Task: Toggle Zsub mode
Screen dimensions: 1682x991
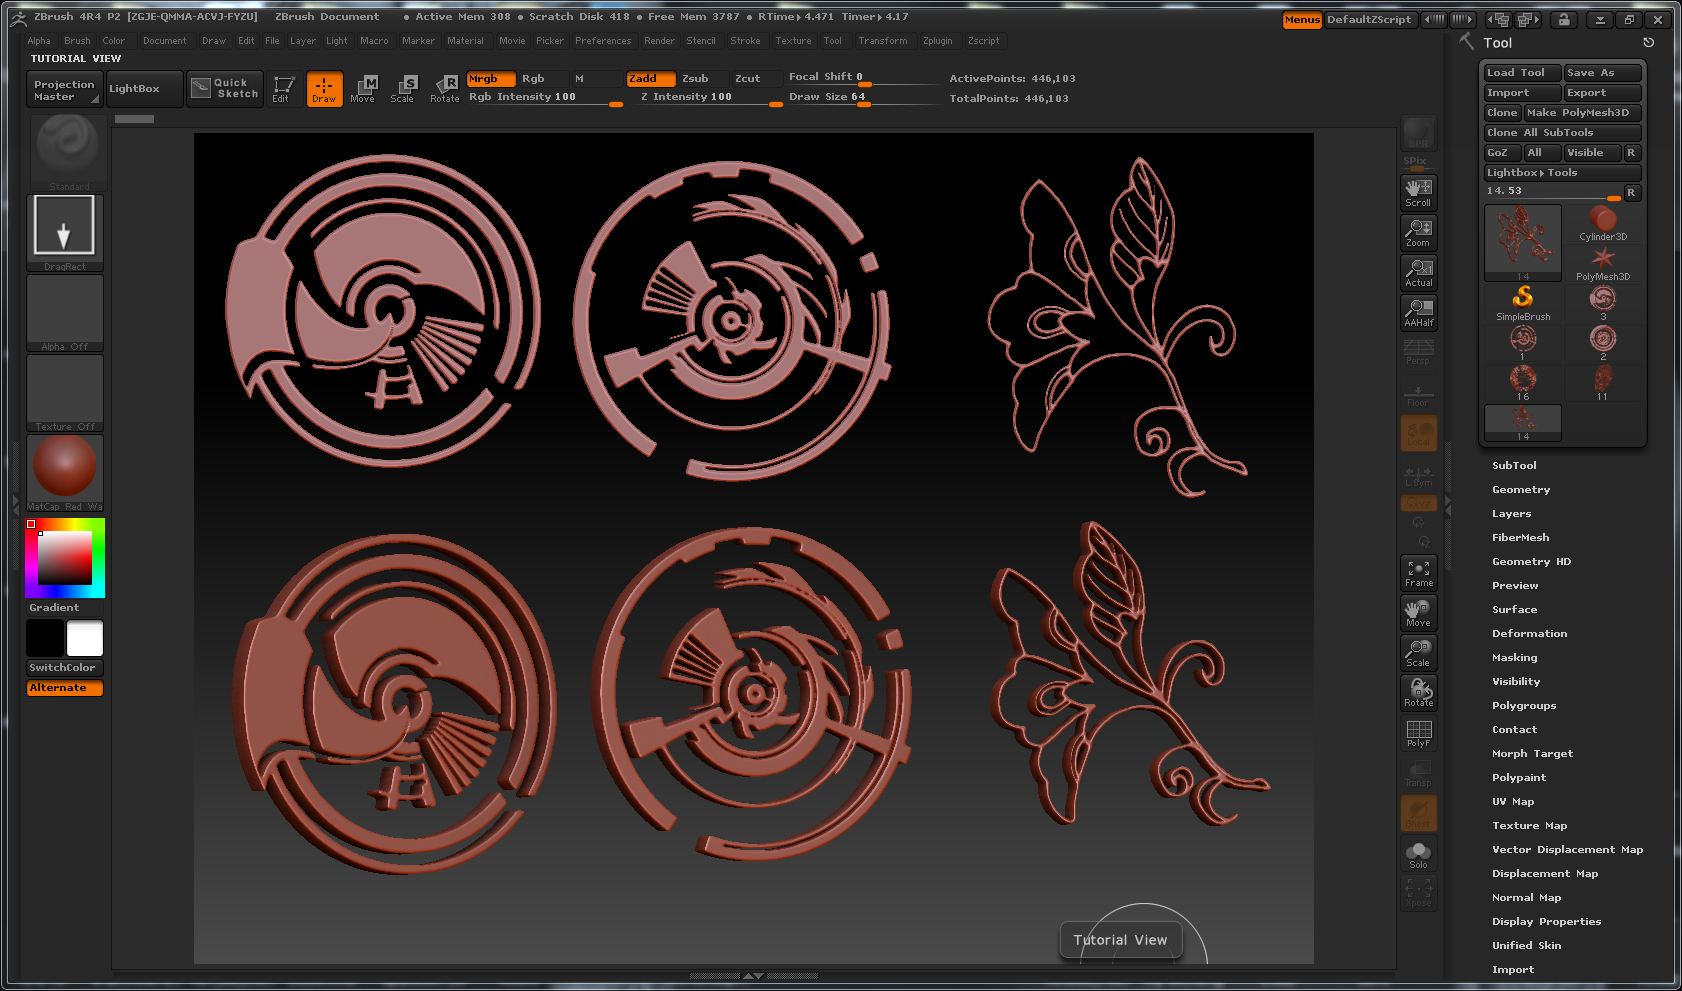Action: (x=703, y=79)
